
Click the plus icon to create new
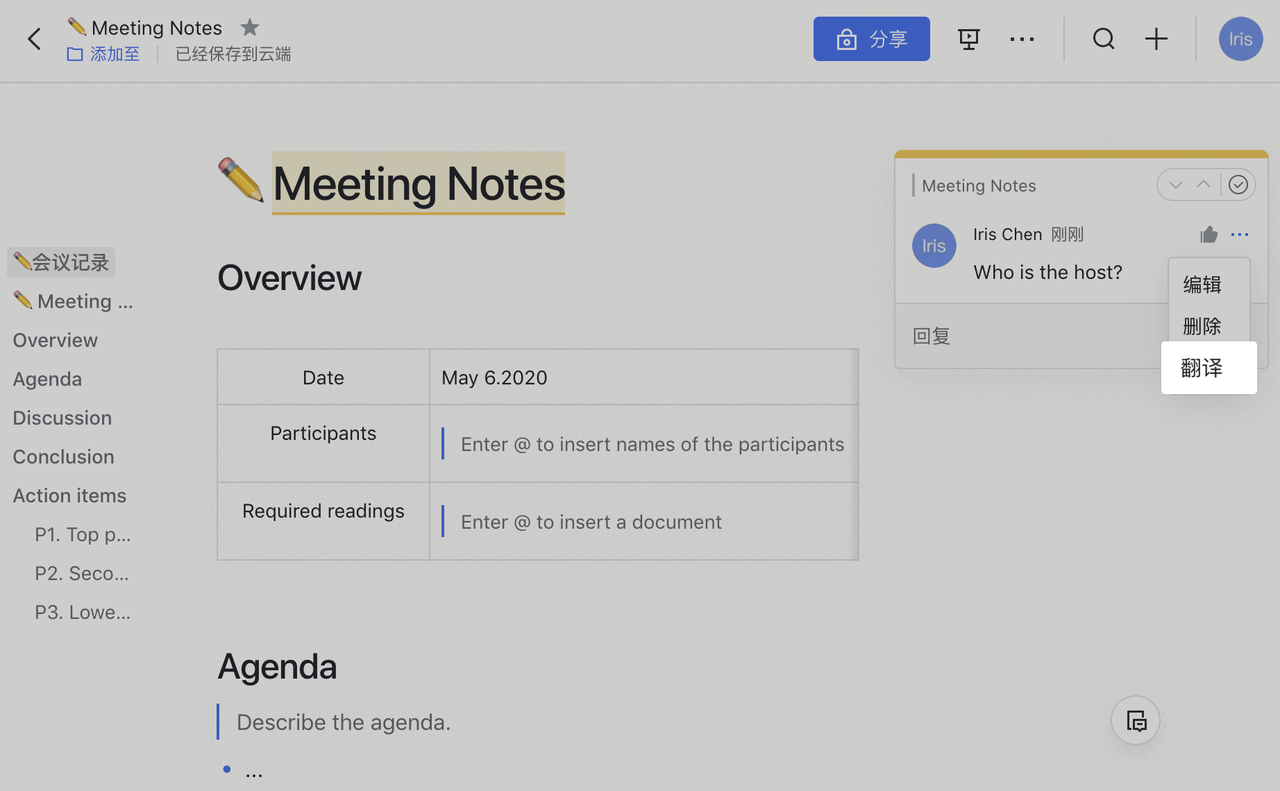(x=1156, y=39)
